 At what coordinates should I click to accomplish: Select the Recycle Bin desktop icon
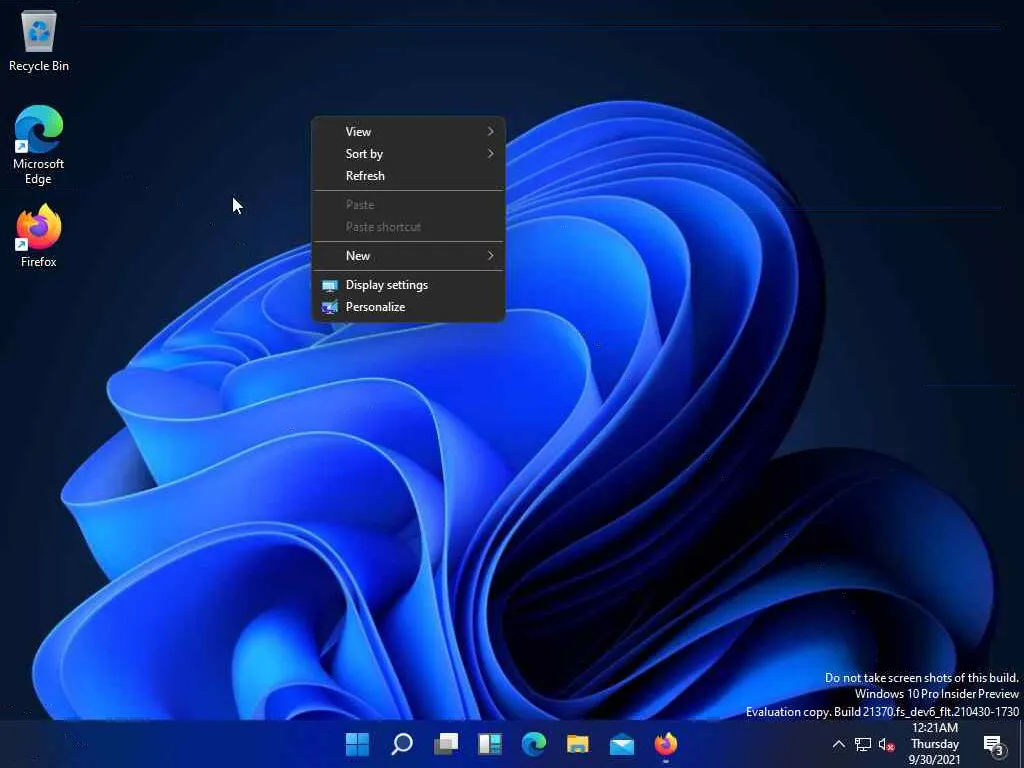tap(39, 40)
